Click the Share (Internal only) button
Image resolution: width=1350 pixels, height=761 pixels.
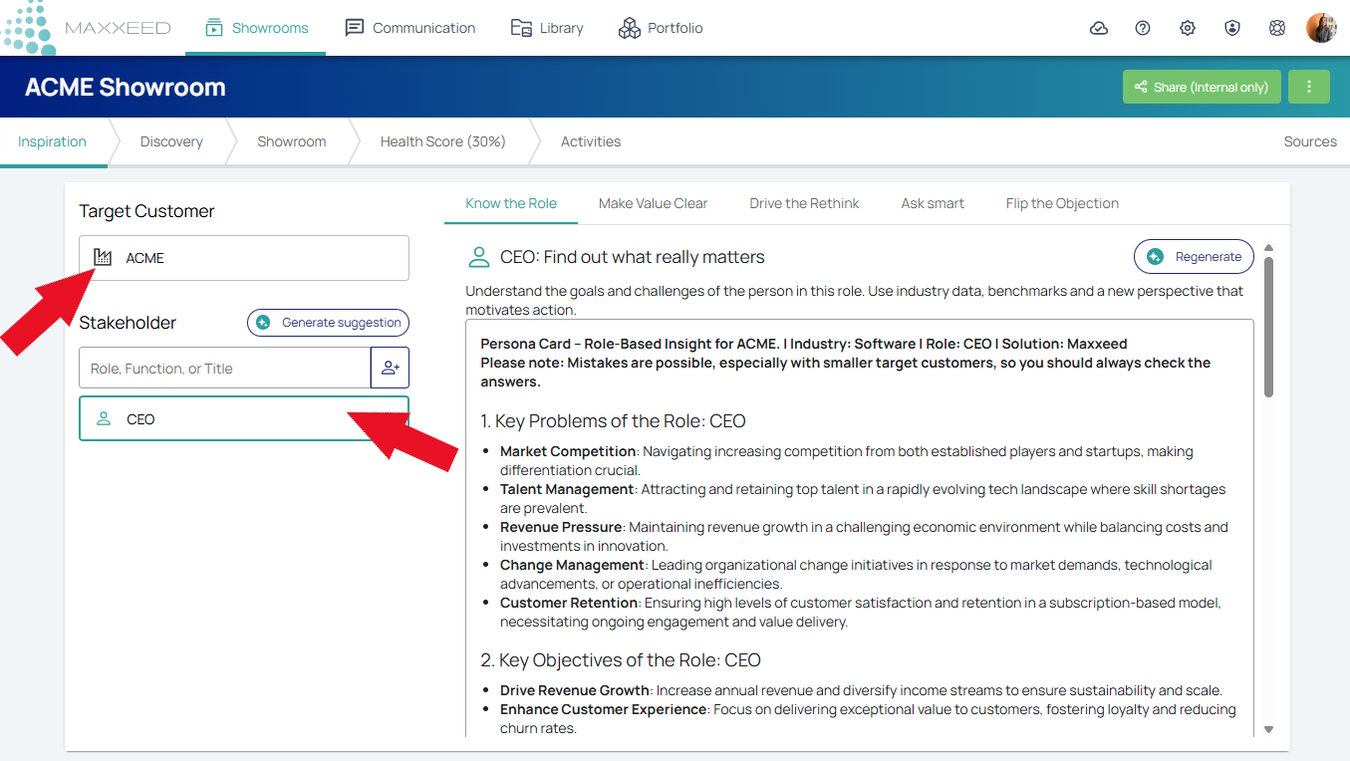[1202, 87]
